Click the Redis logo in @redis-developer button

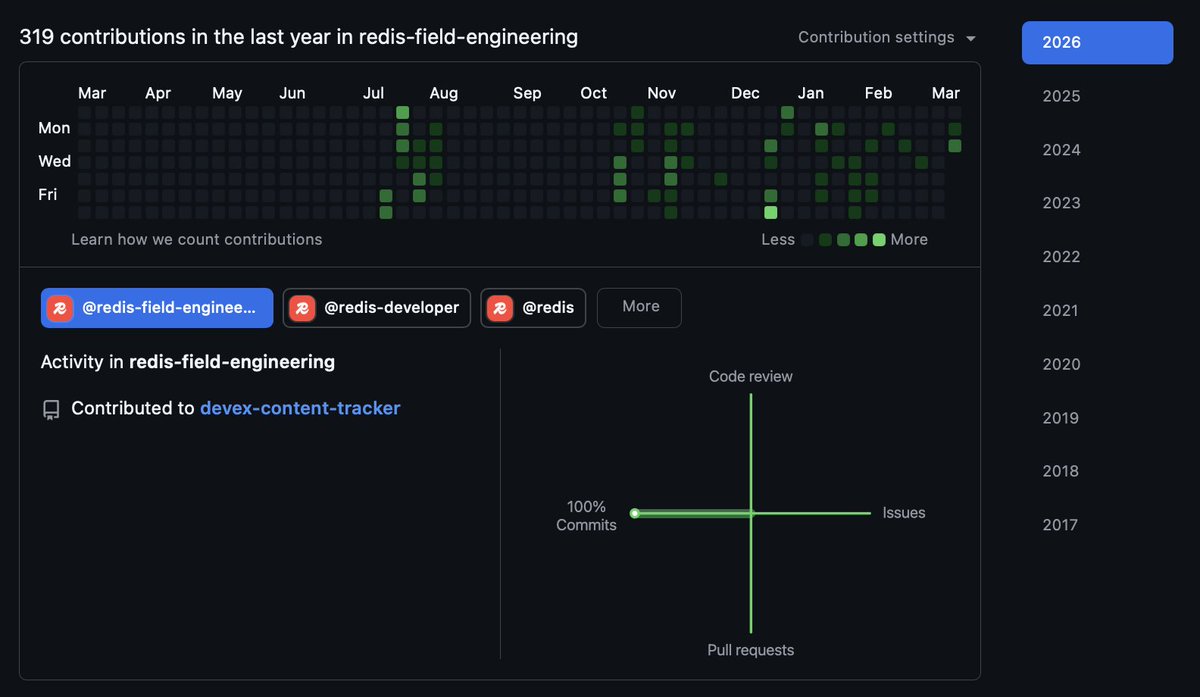[303, 308]
